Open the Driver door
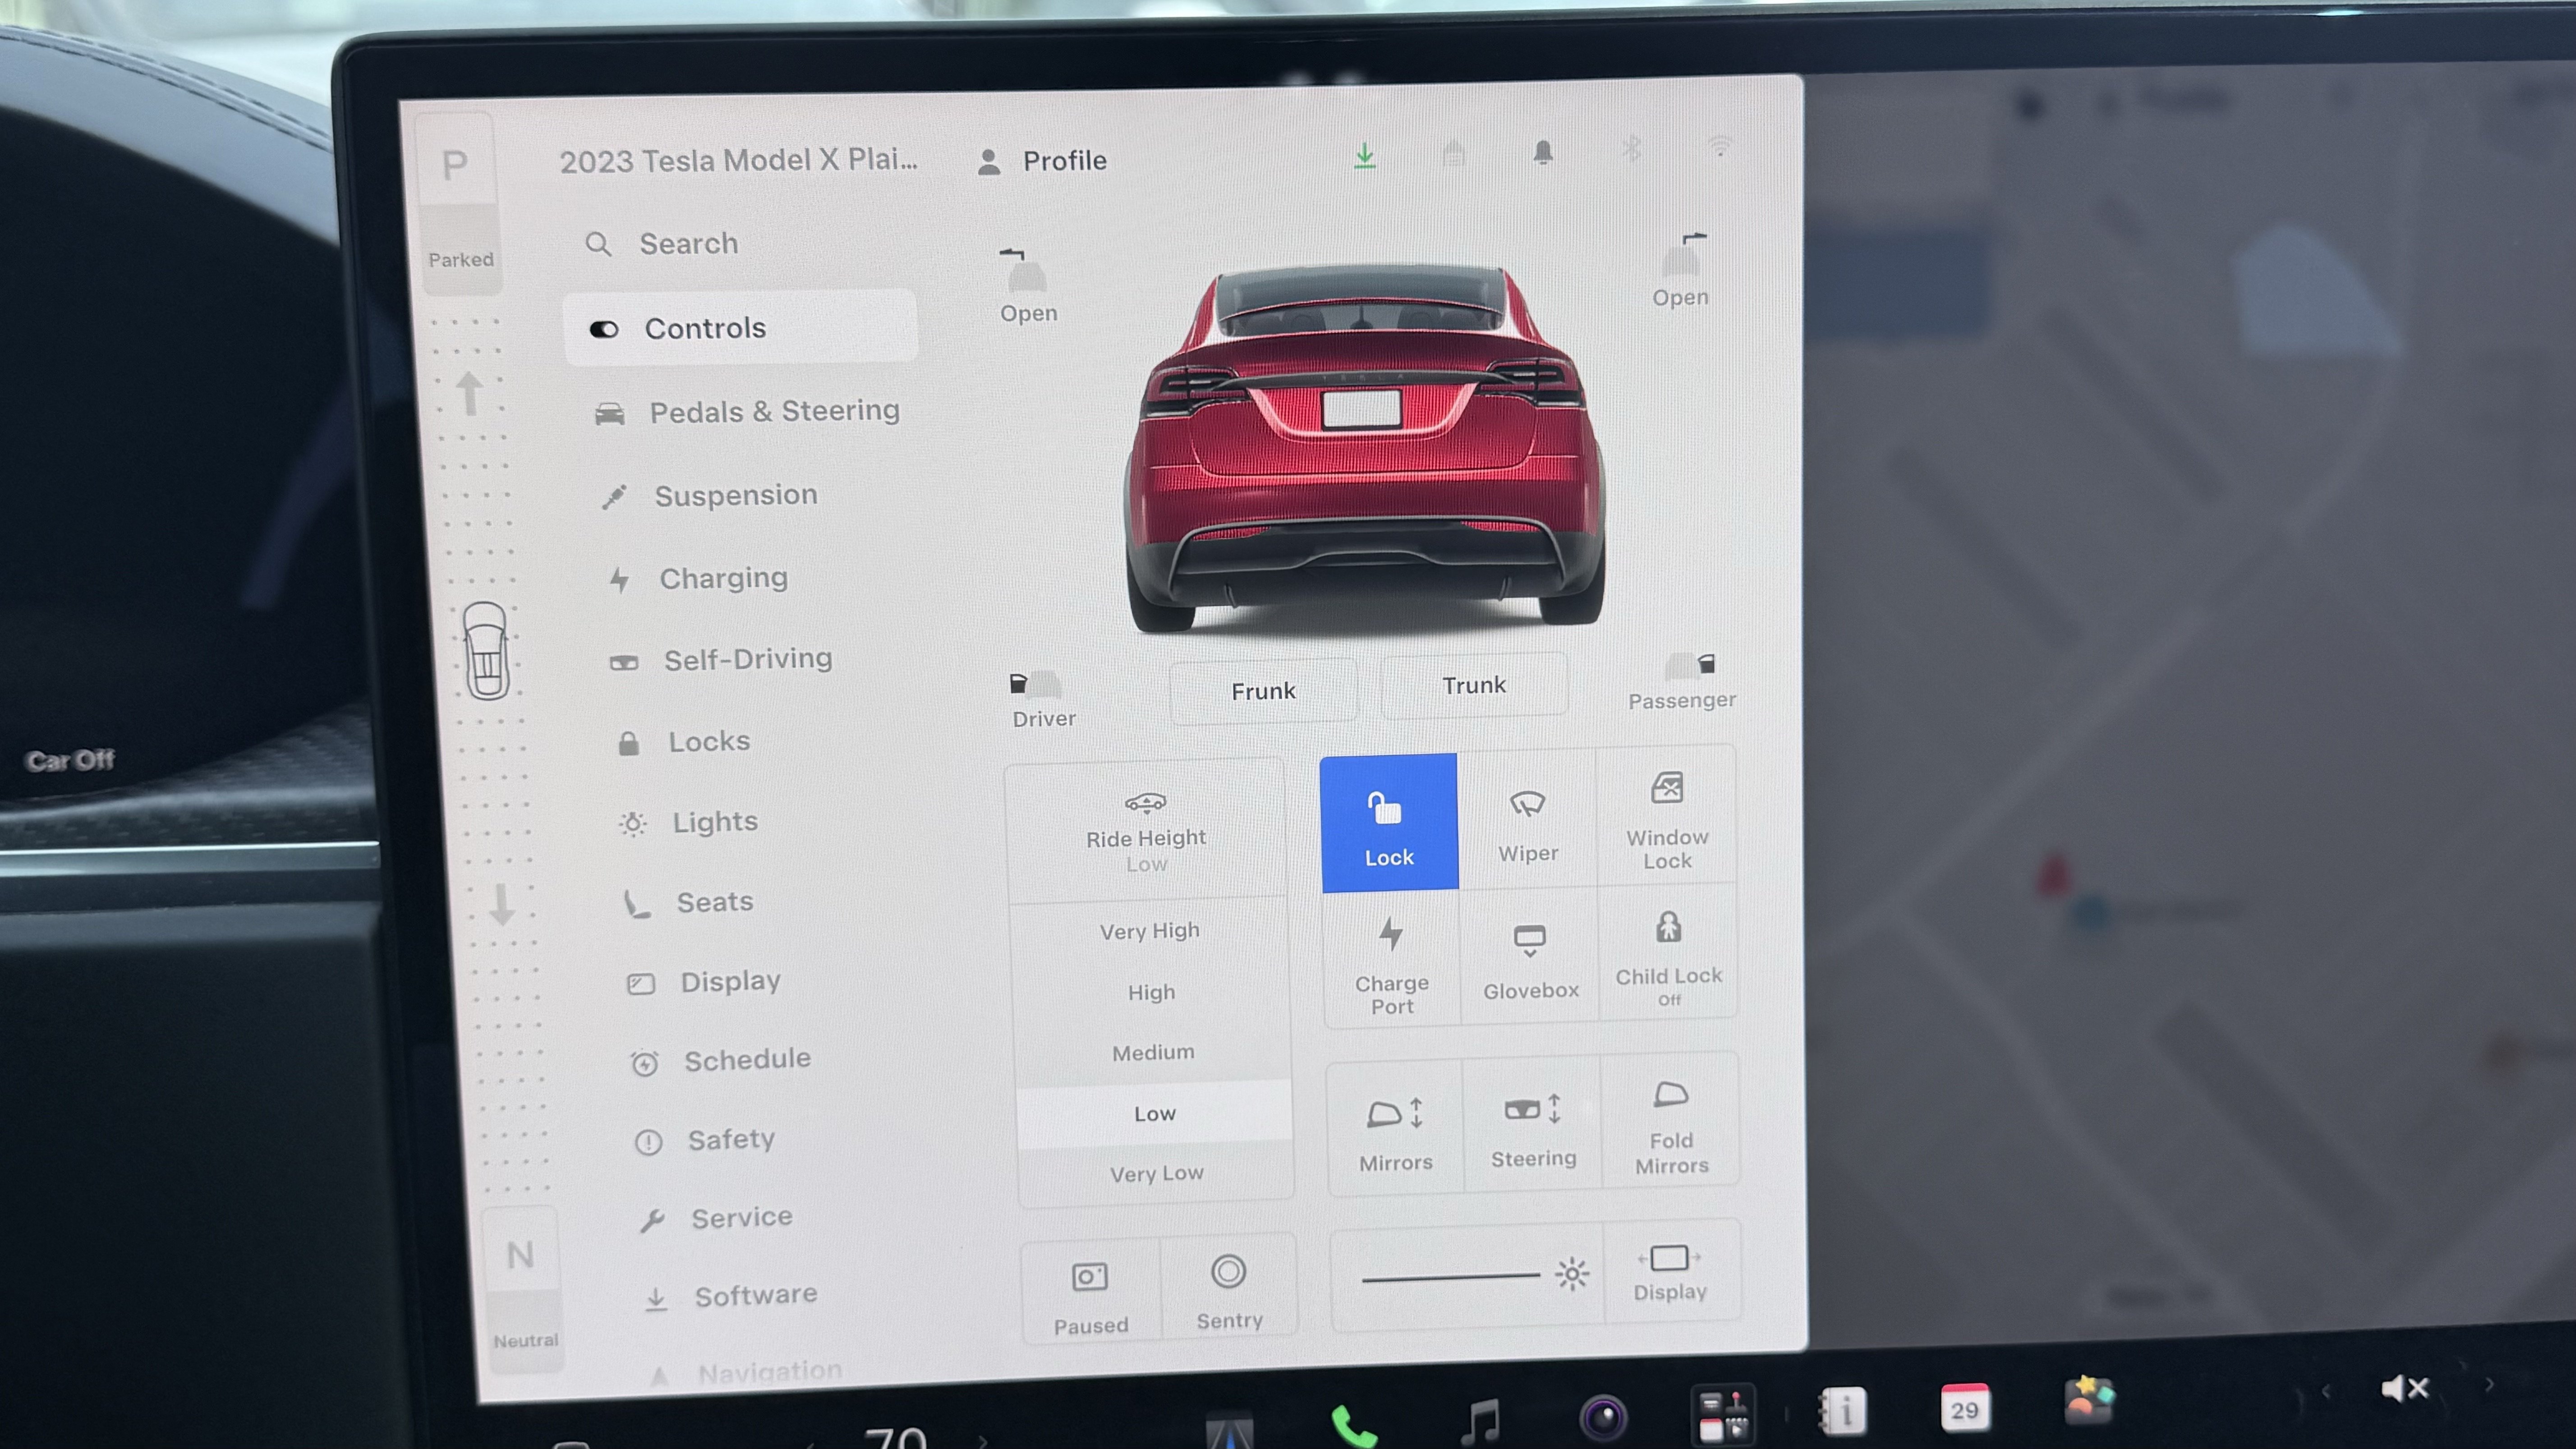The height and width of the screenshot is (1449, 2576). click(1043, 700)
